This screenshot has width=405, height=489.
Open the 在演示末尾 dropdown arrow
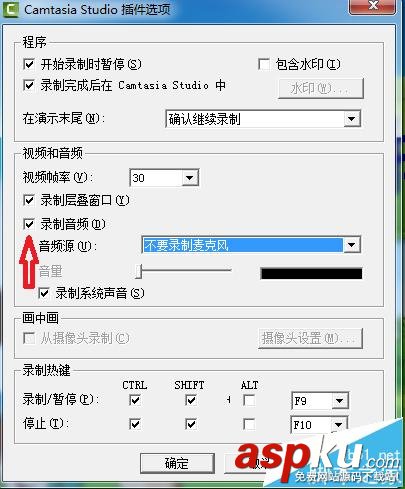(352, 119)
